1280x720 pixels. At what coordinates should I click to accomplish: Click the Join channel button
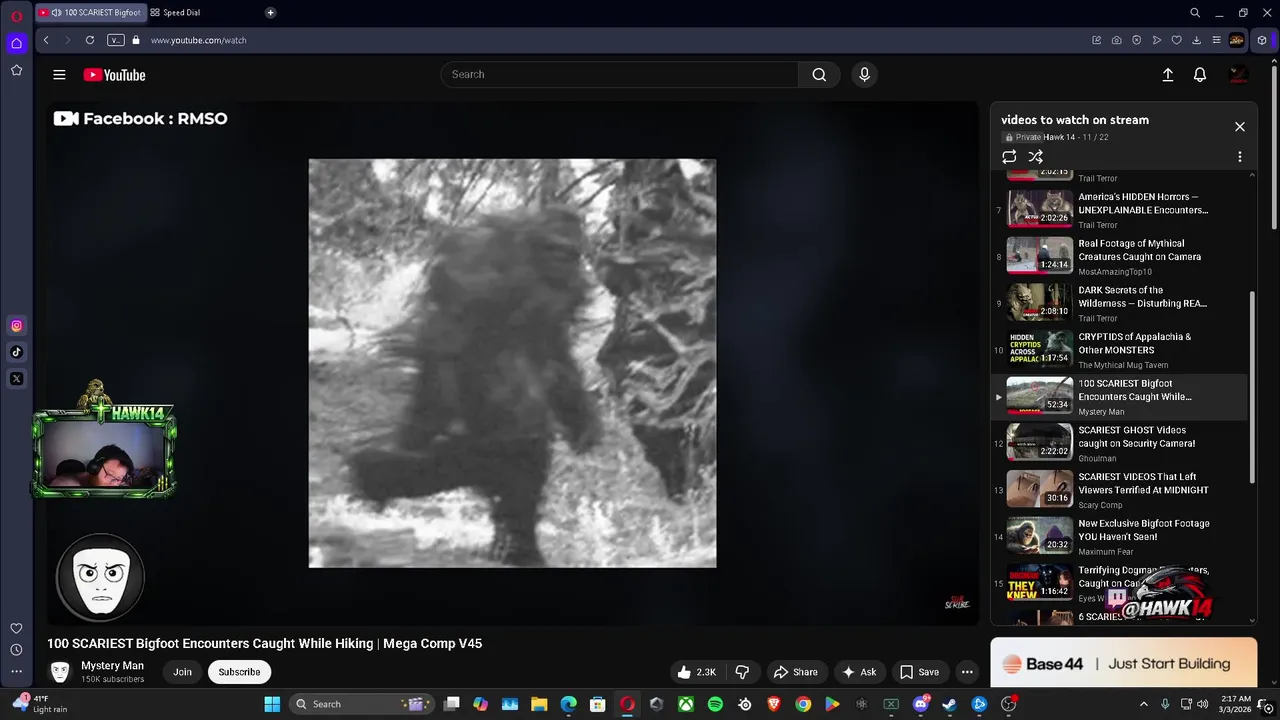(182, 672)
